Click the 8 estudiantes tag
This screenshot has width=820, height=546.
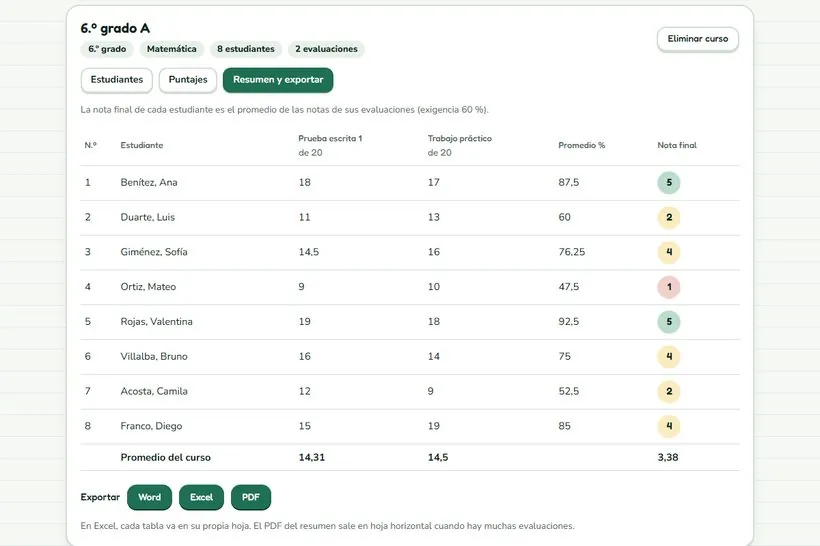click(x=246, y=49)
